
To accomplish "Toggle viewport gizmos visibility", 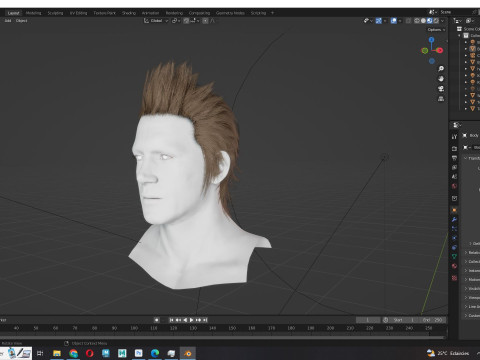I will click(379, 21).
